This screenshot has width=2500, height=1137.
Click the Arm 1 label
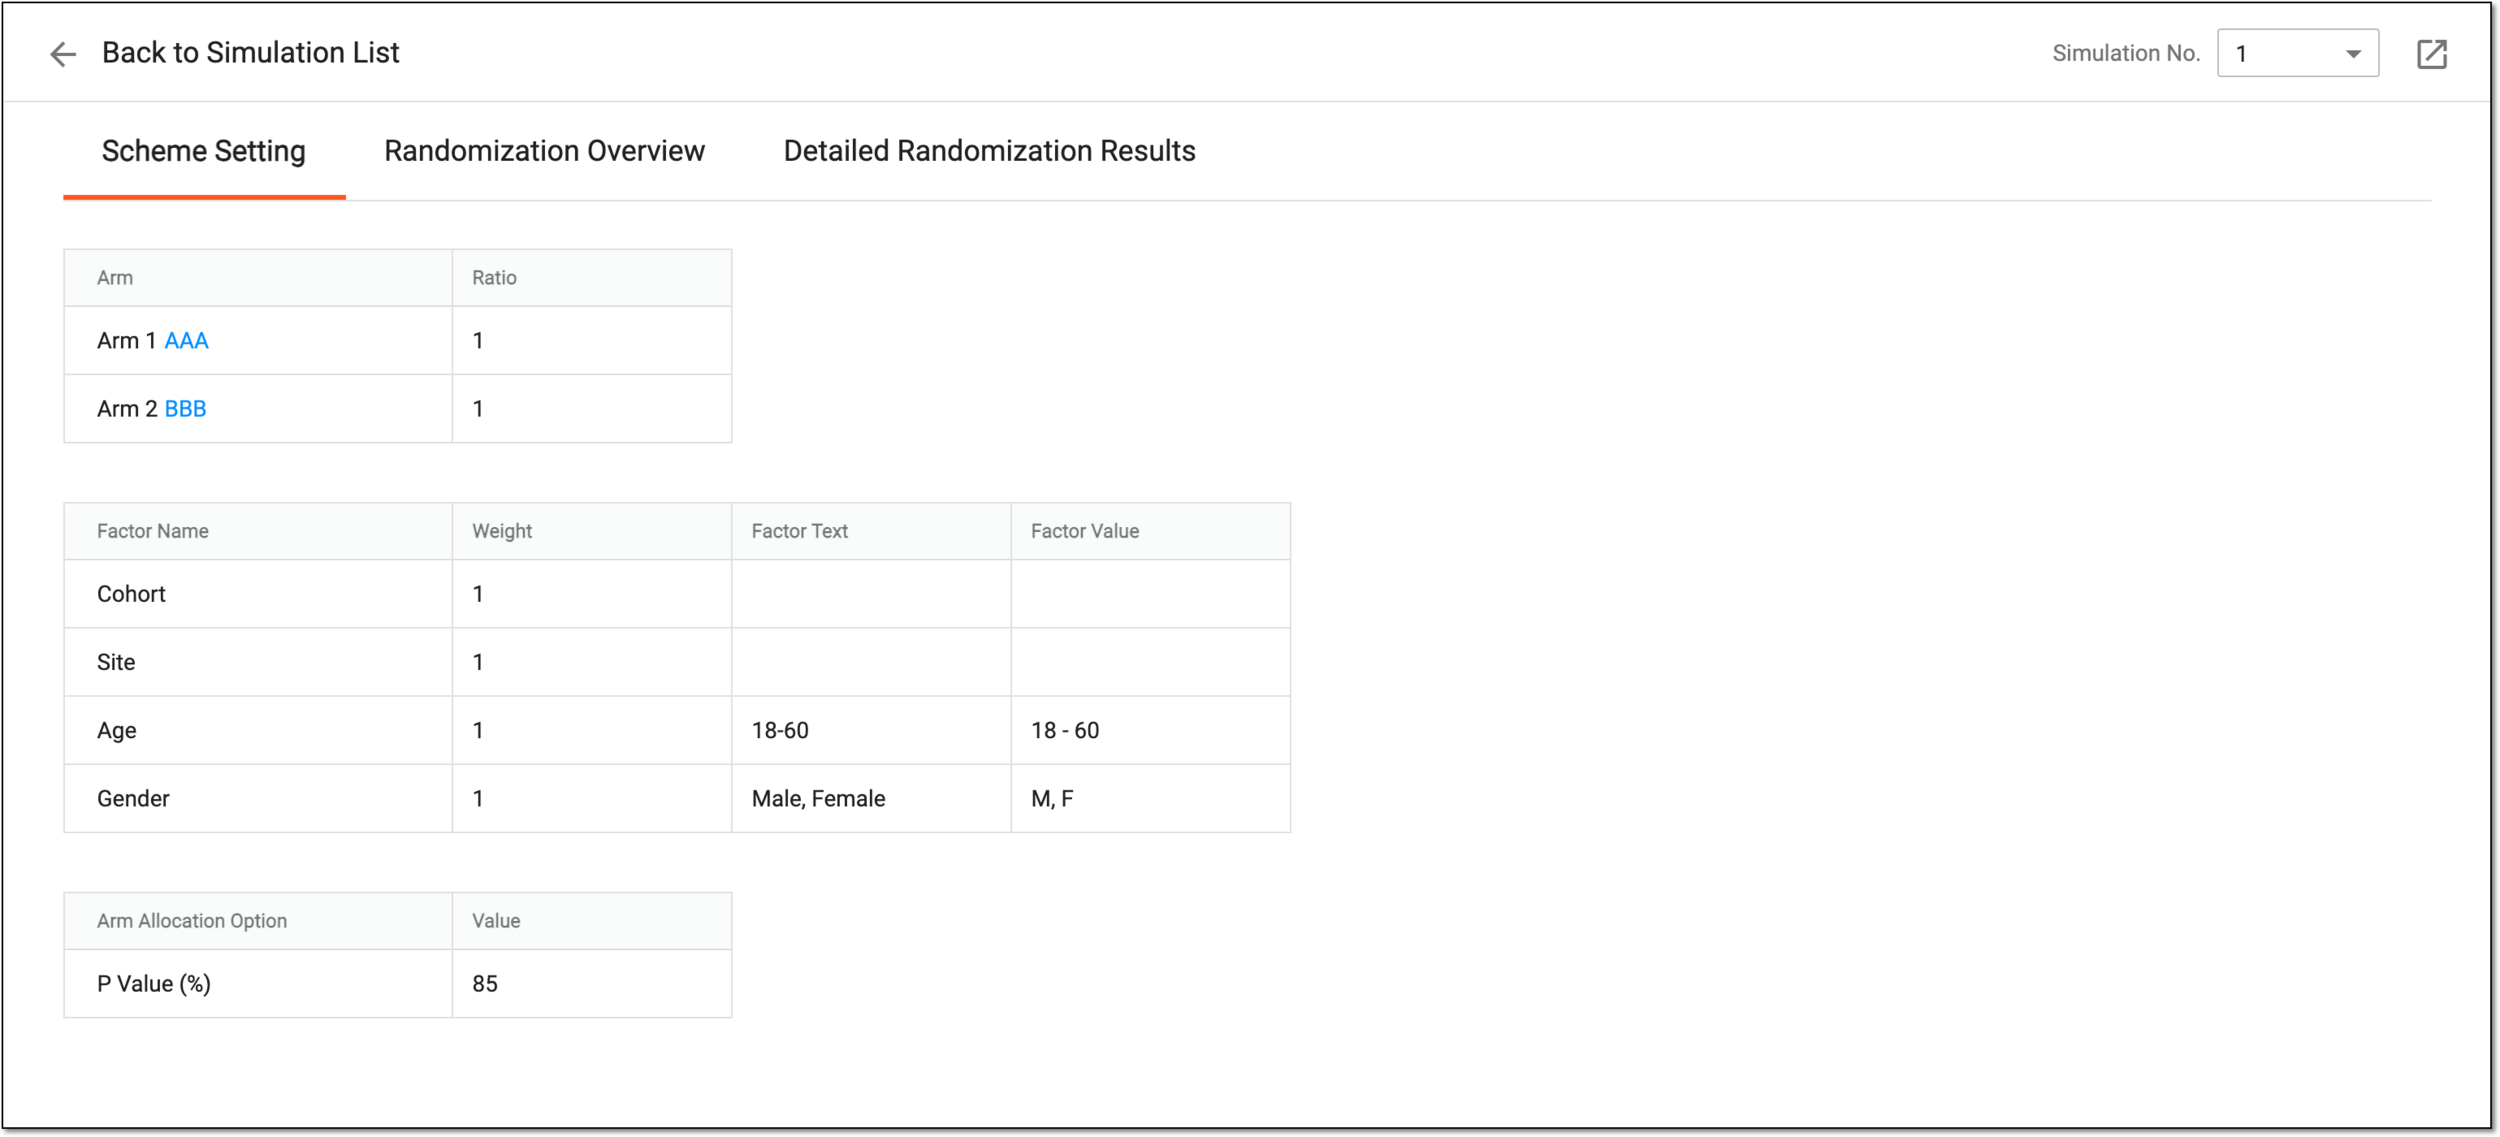tap(126, 341)
